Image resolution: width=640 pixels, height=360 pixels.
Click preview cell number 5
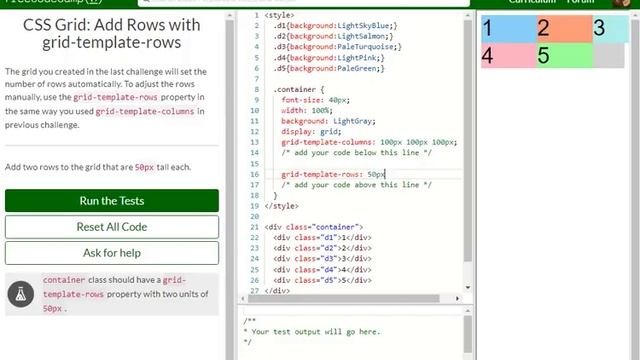(564, 56)
